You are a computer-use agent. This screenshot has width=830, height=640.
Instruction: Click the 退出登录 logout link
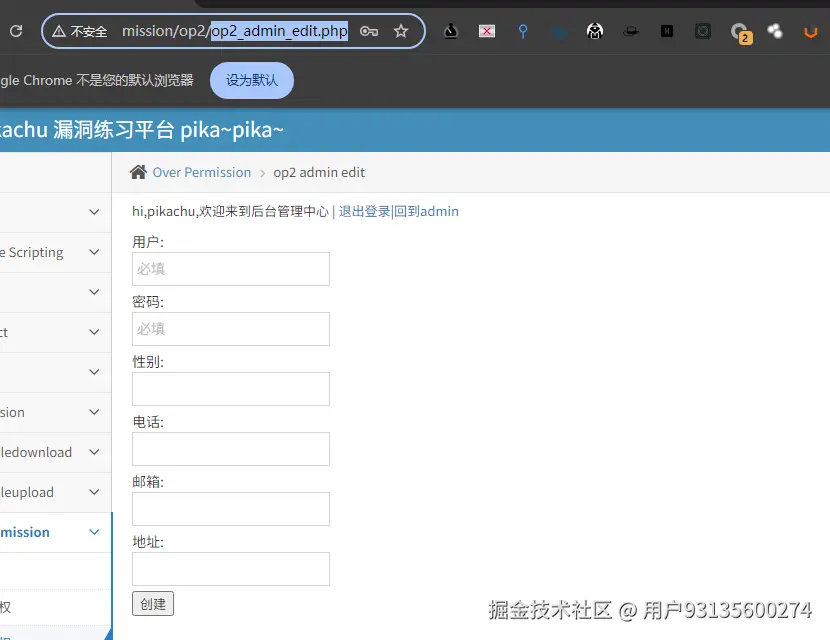[364, 211]
